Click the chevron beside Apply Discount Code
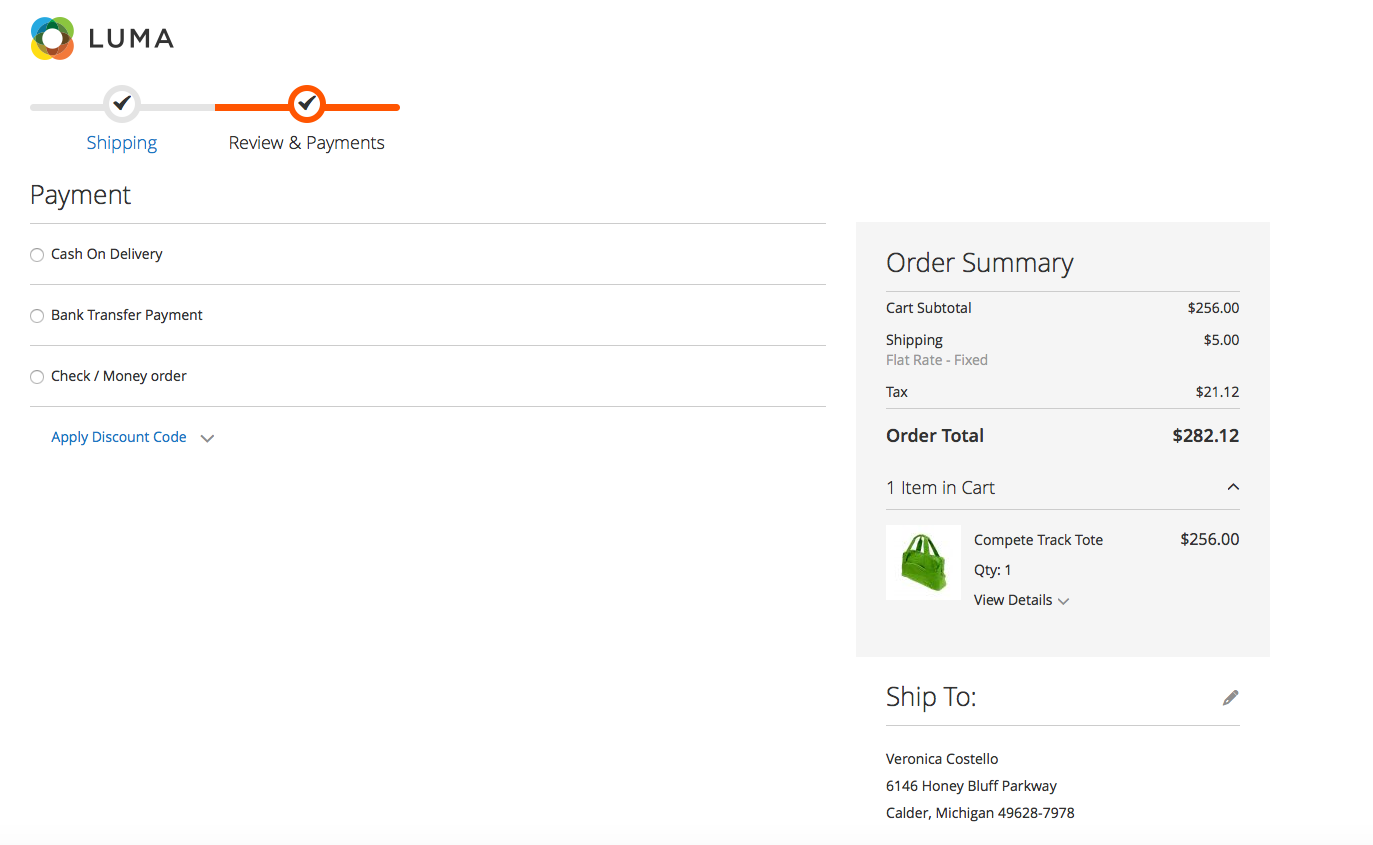The image size is (1373, 845). 207,438
